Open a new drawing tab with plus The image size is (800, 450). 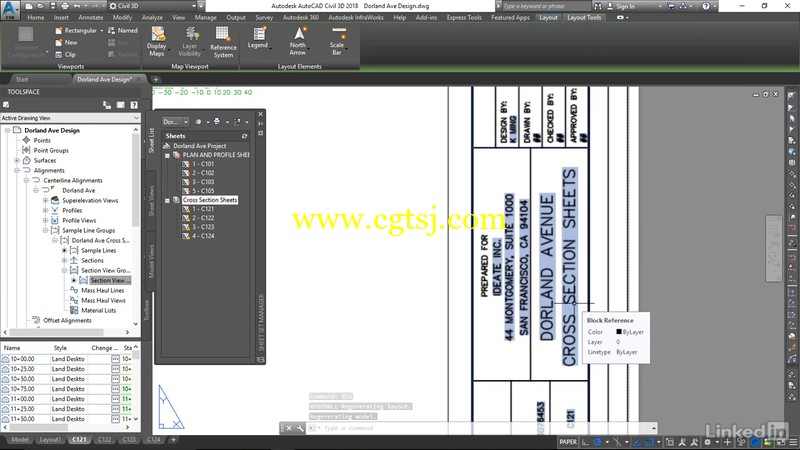point(156,79)
